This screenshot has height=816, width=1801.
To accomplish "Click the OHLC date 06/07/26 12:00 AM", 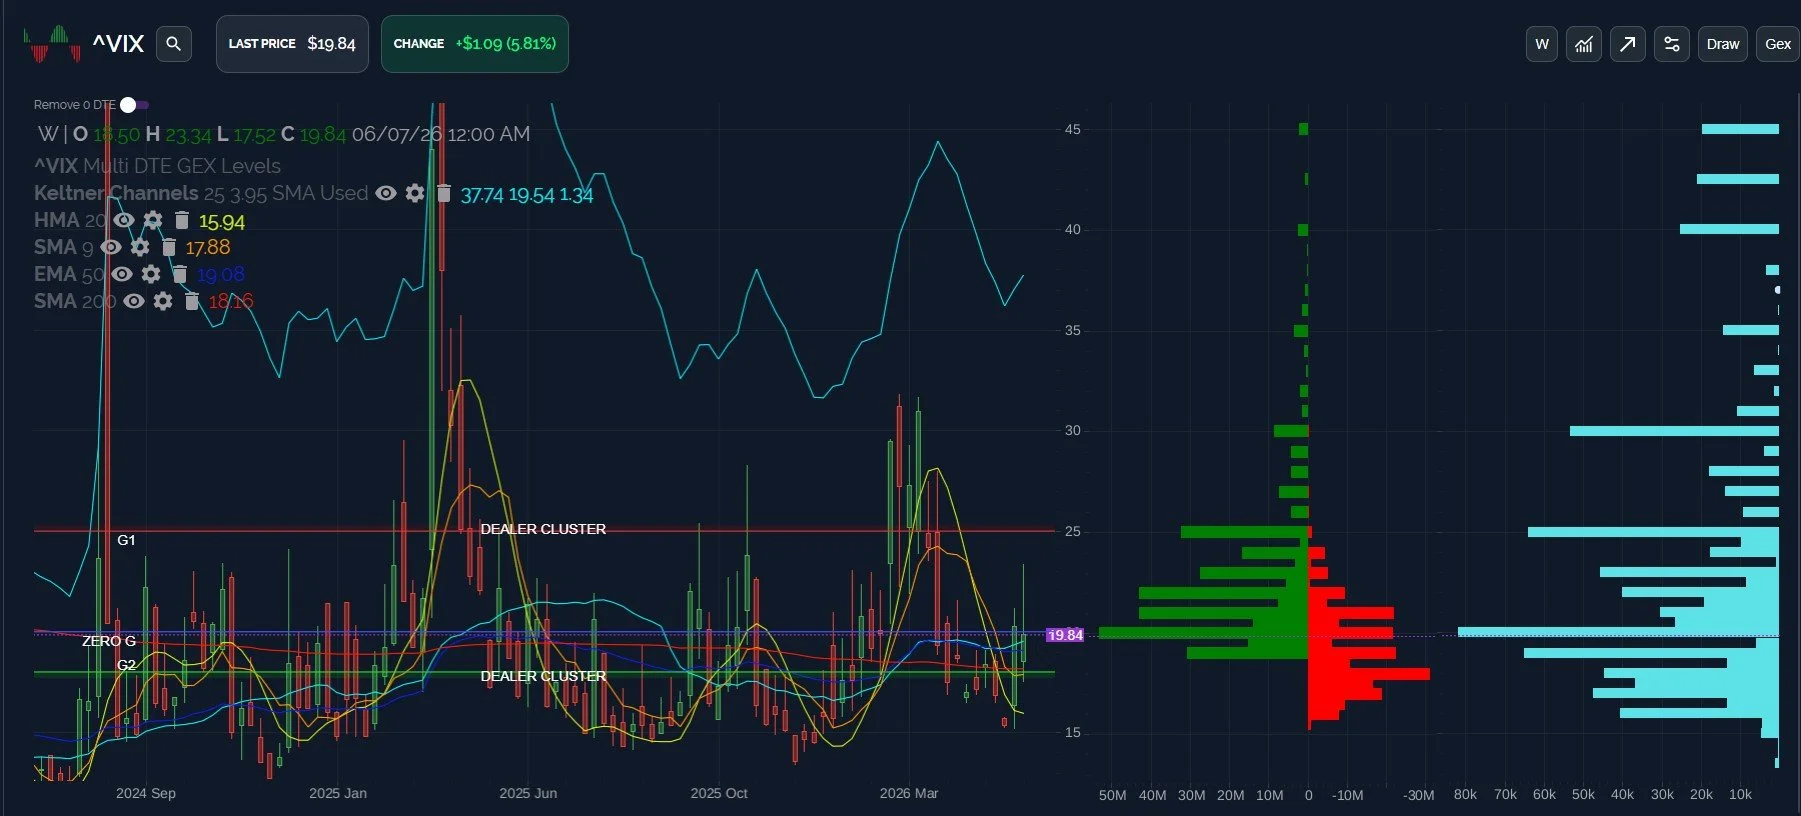I will coord(441,134).
